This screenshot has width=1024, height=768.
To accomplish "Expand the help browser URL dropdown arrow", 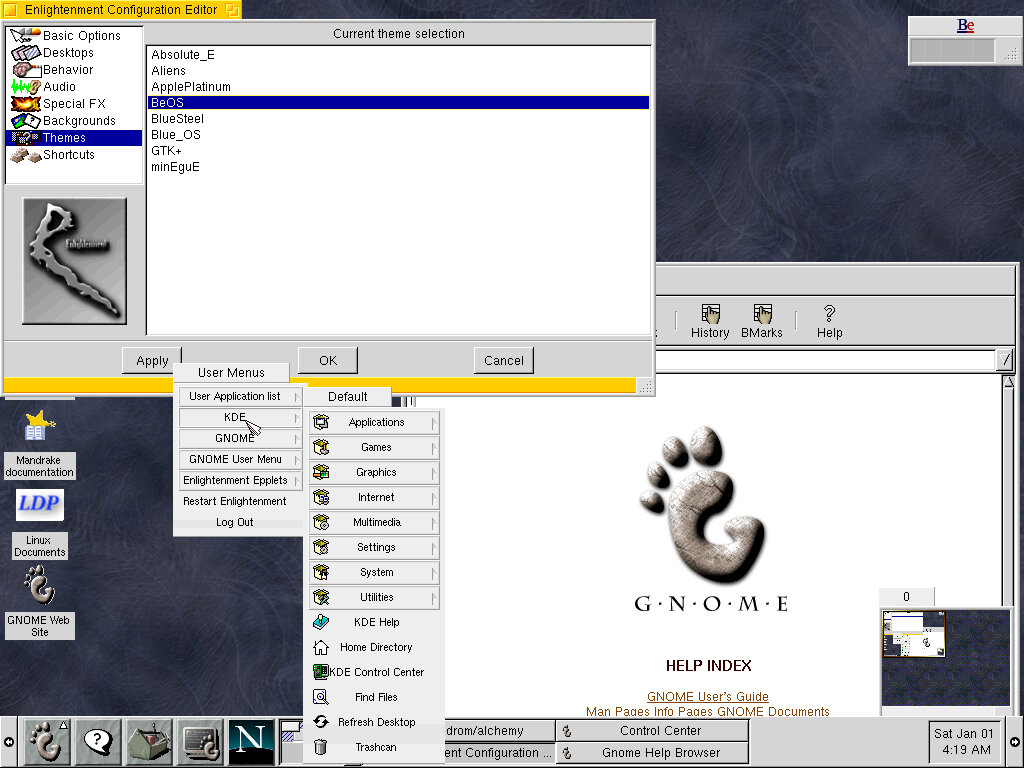I will tap(1005, 360).
